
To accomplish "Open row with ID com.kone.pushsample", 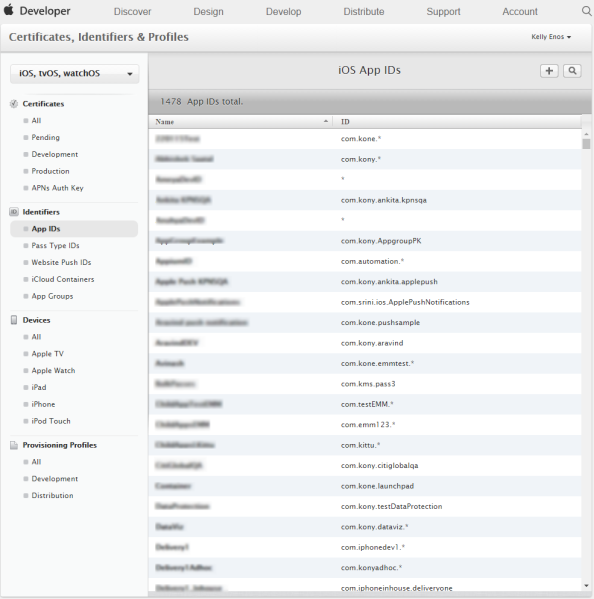I will pyautogui.click(x=365, y=323).
